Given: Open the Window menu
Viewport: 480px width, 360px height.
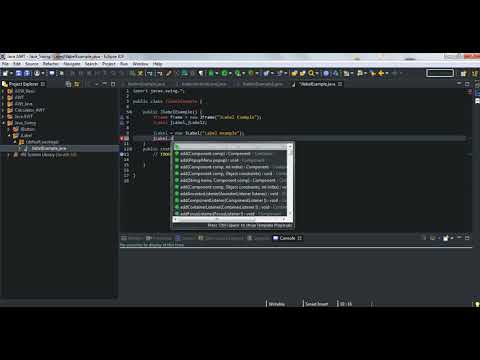Looking at the screenshot, I should tap(140, 64).
